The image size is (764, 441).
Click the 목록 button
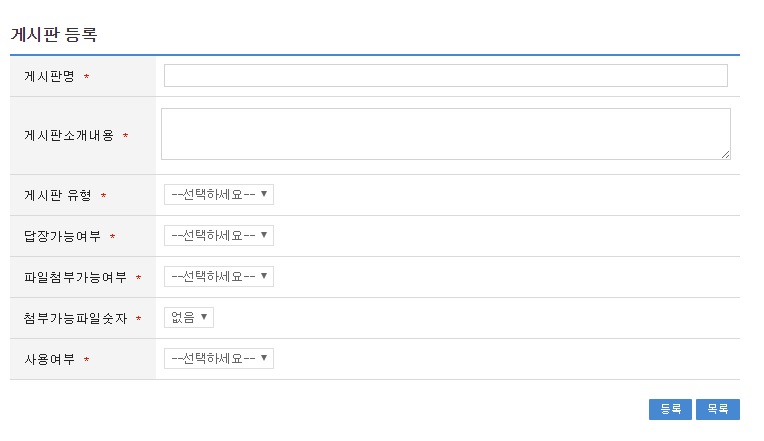coord(717,409)
